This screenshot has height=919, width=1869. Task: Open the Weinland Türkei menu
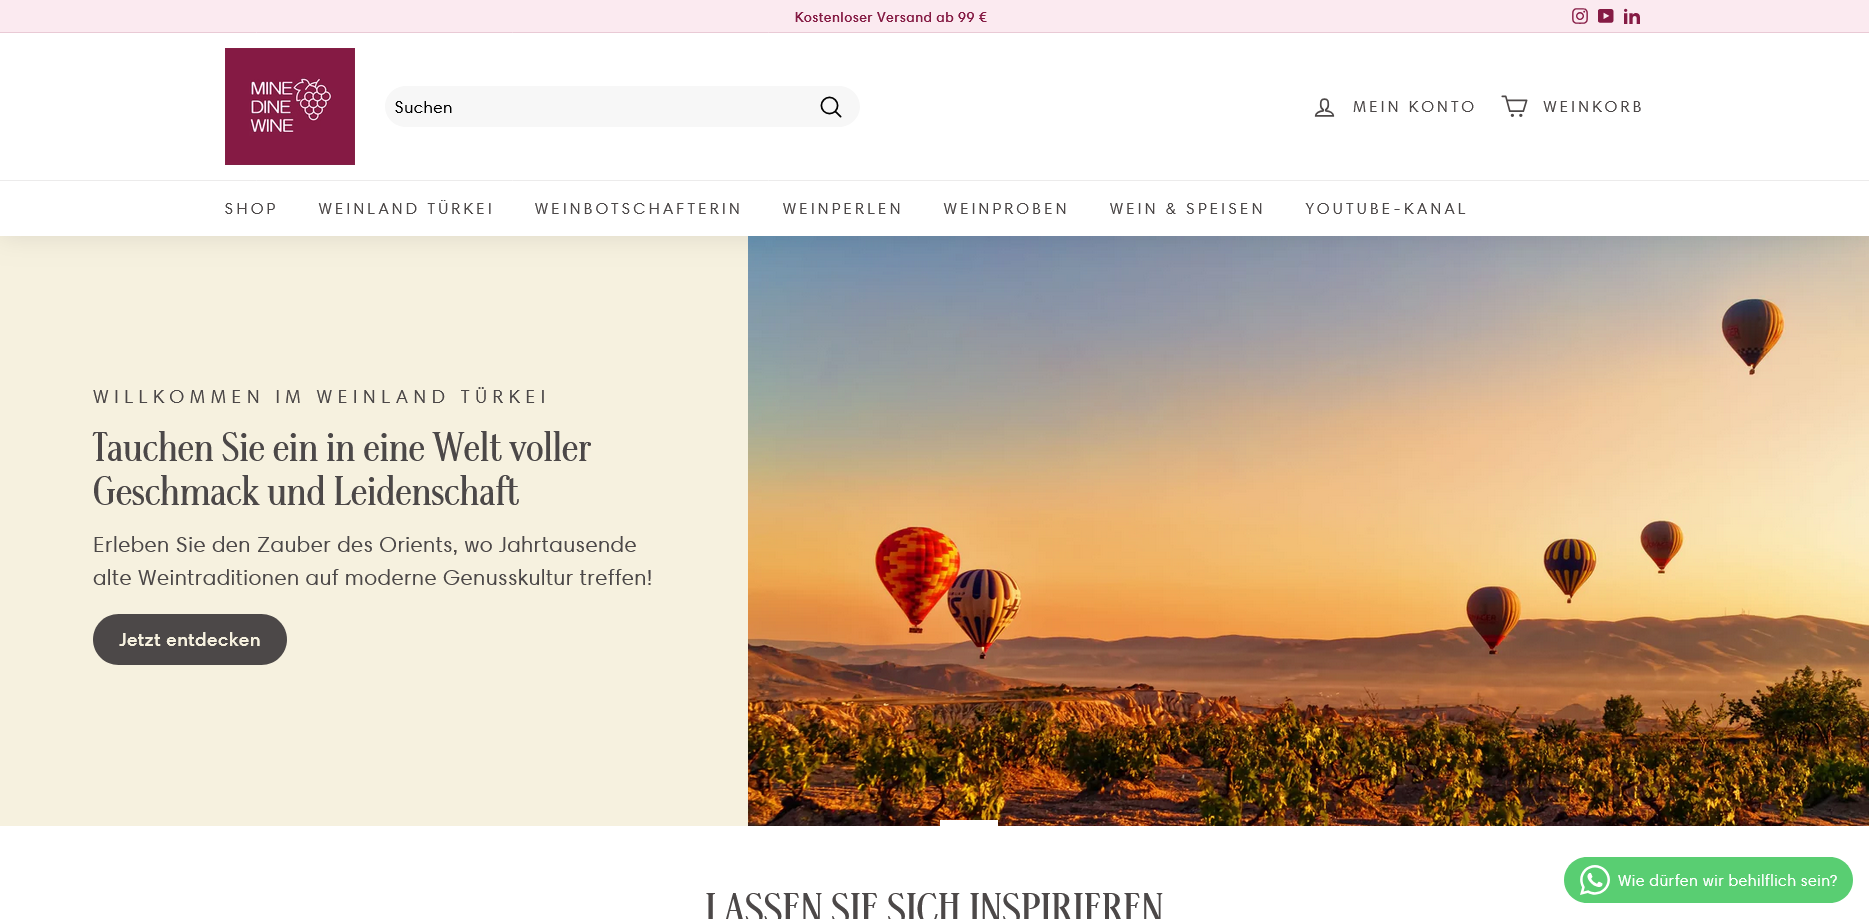(x=406, y=209)
